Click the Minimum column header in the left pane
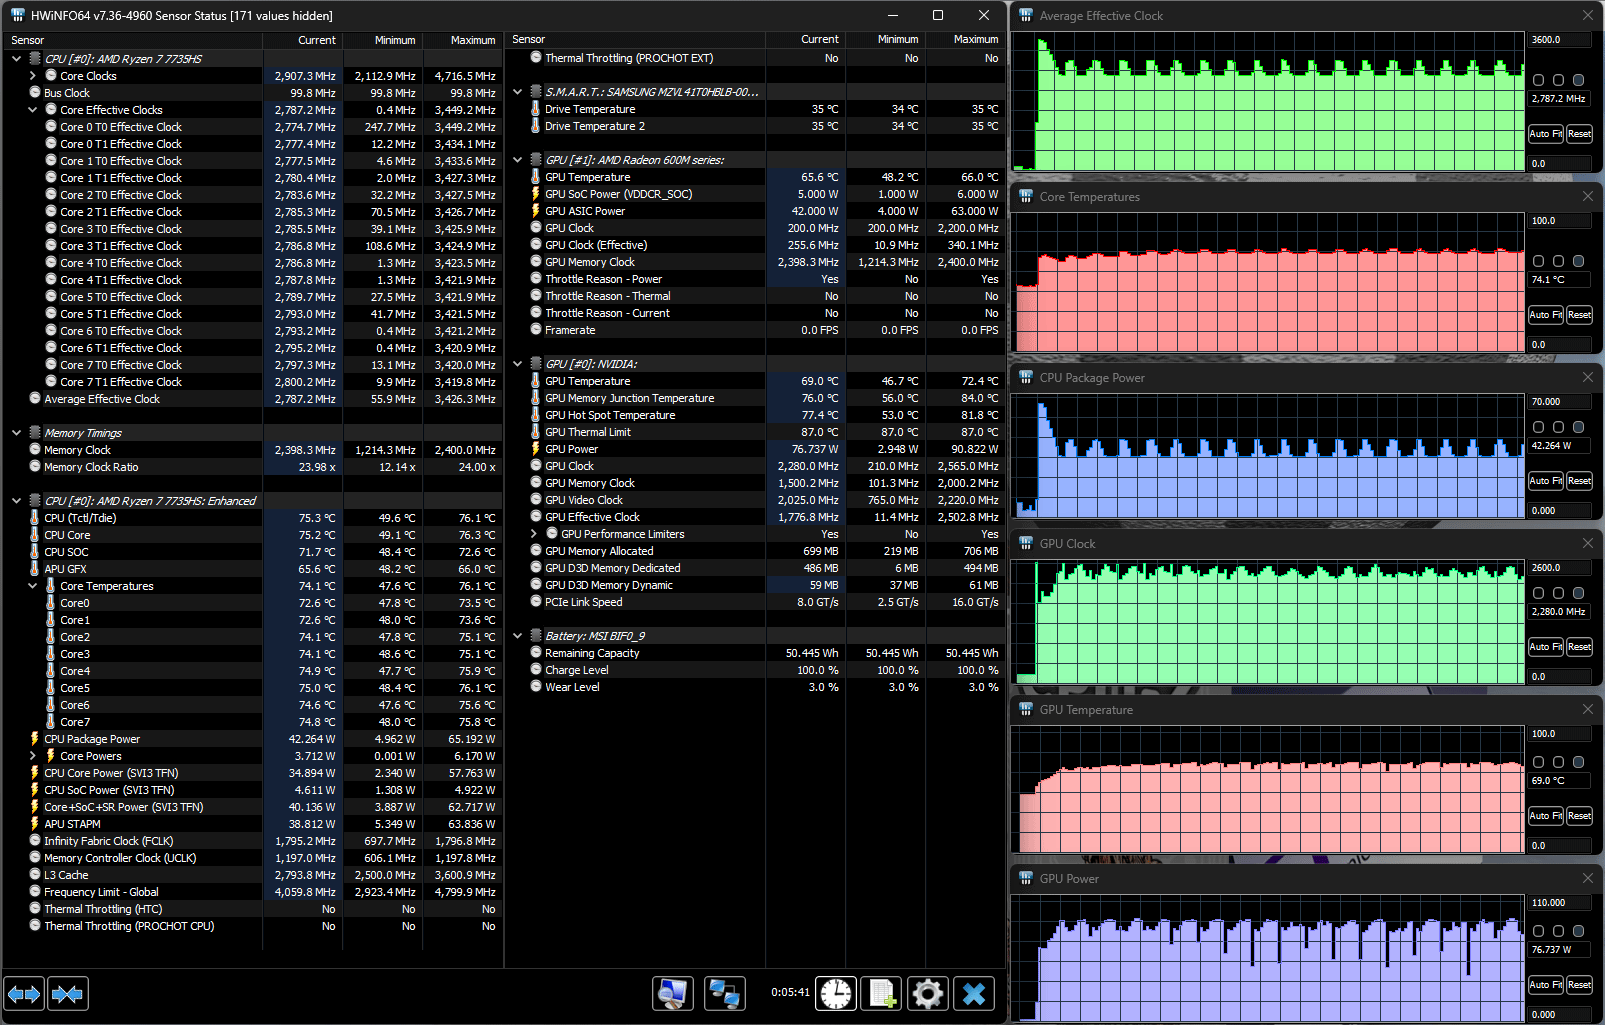This screenshot has width=1605, height=1025. coord(382,40)
